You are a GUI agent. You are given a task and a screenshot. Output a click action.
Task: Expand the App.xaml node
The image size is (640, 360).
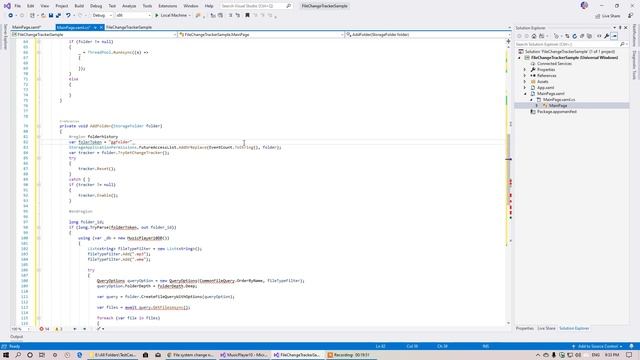click(x=525, y=88)
